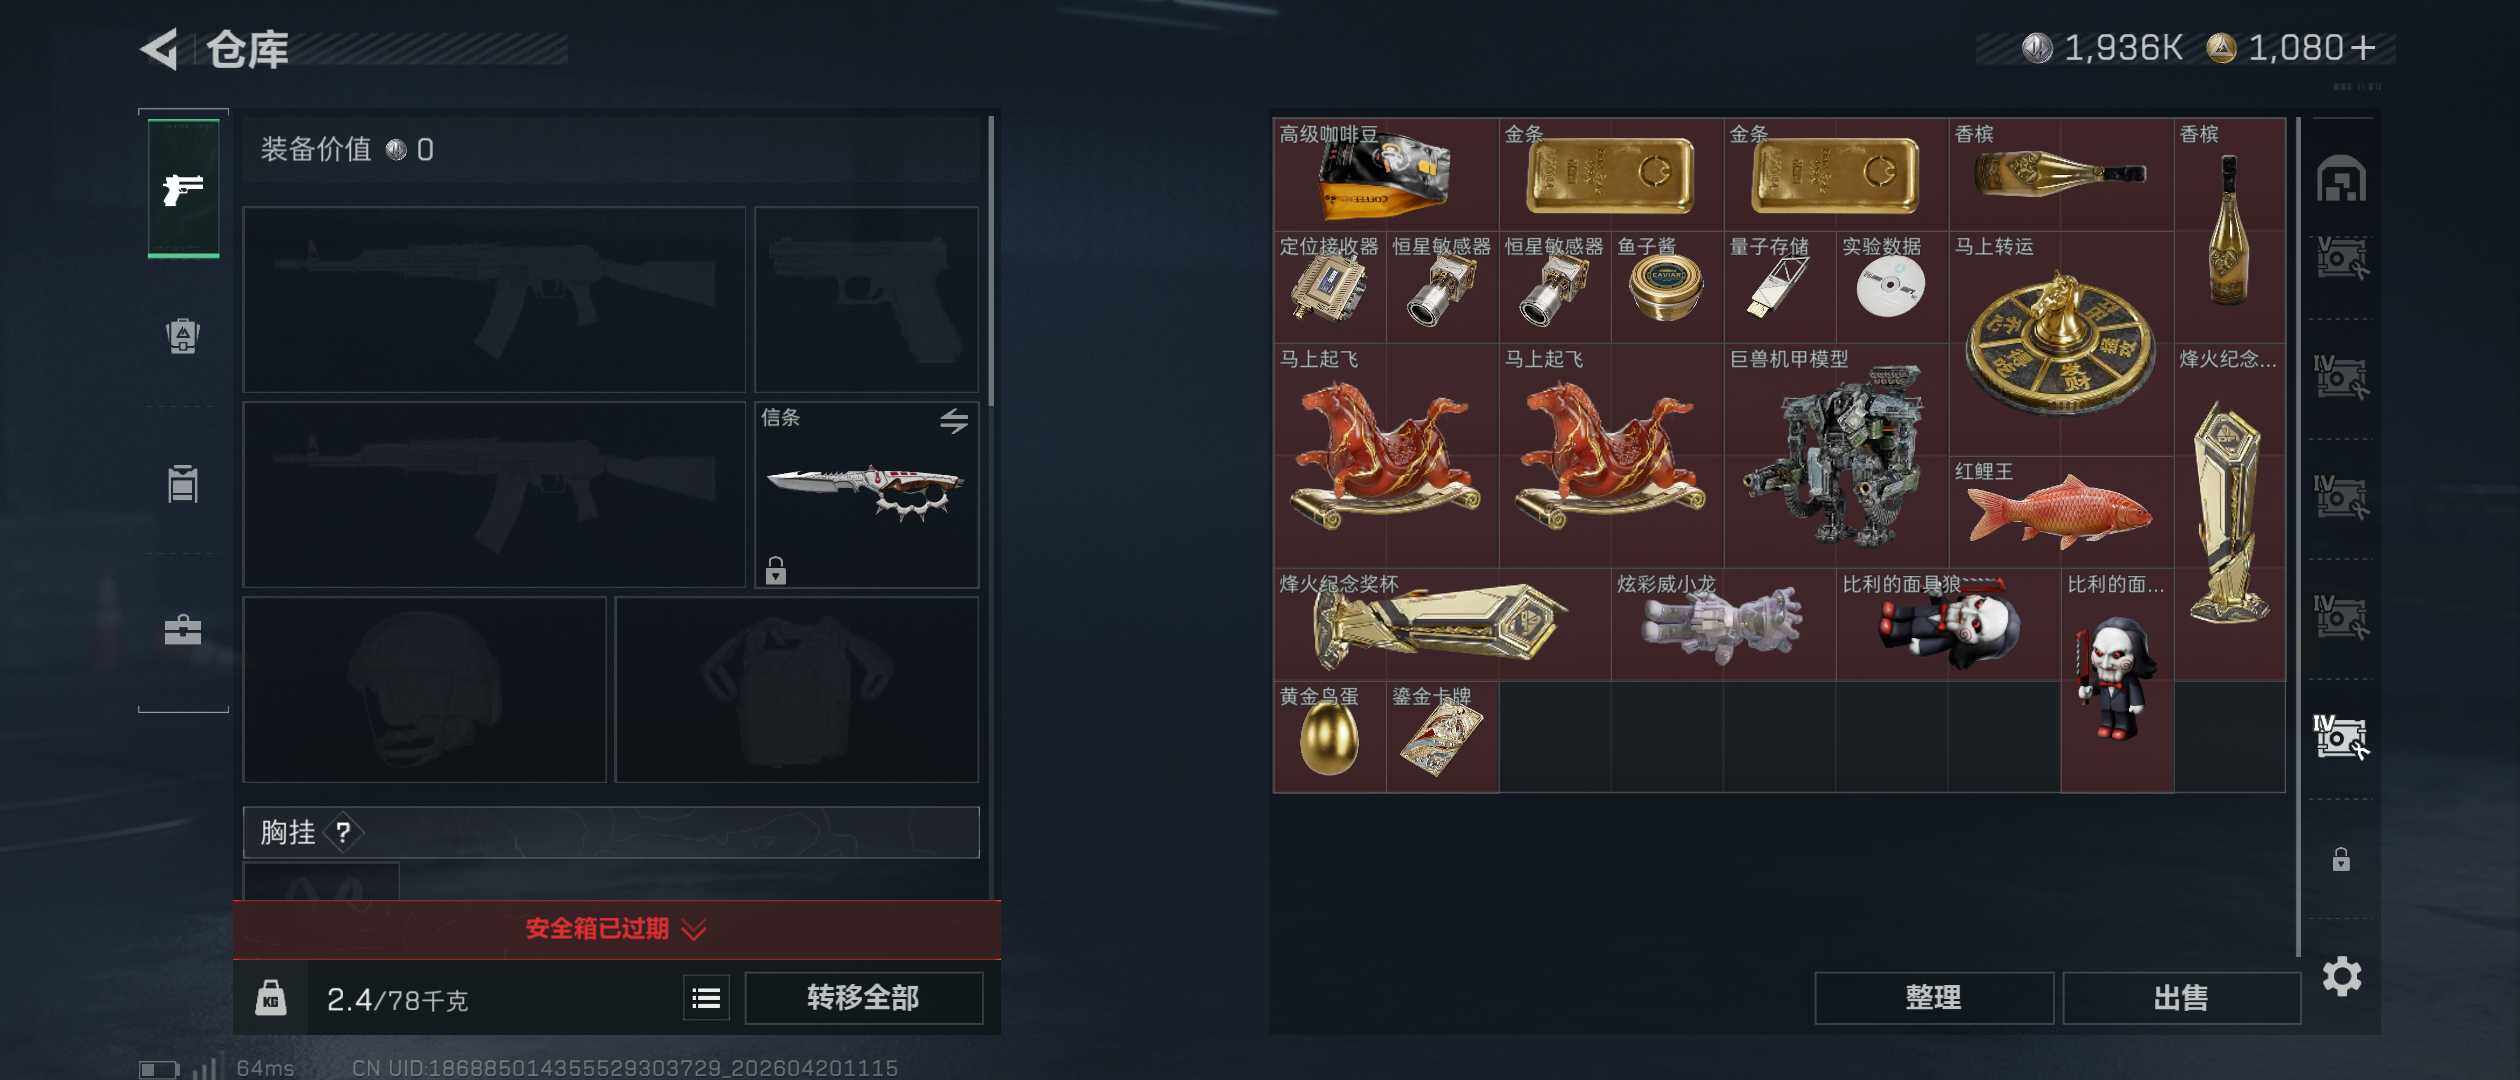
Task: Select the weapons pistol tab icon
Action: click(183, 188)
